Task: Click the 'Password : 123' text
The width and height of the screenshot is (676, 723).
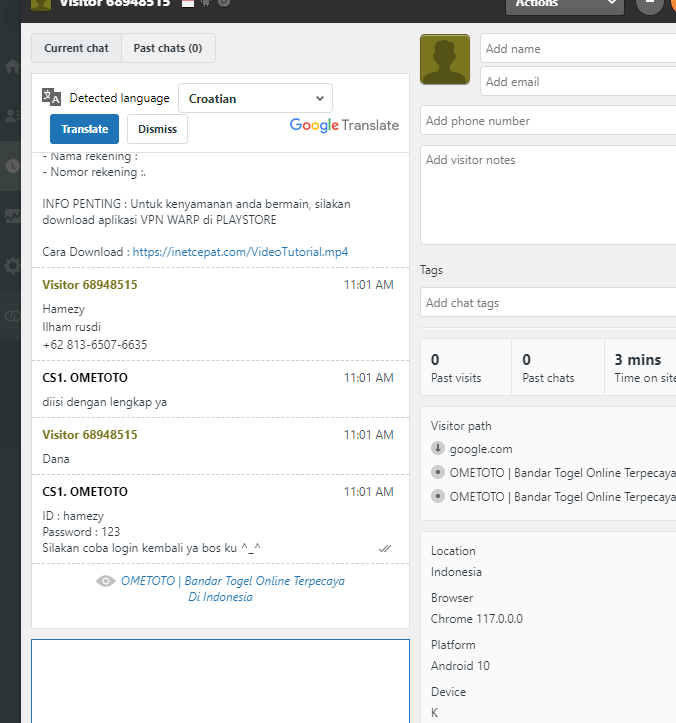Action: pos(81,532)
